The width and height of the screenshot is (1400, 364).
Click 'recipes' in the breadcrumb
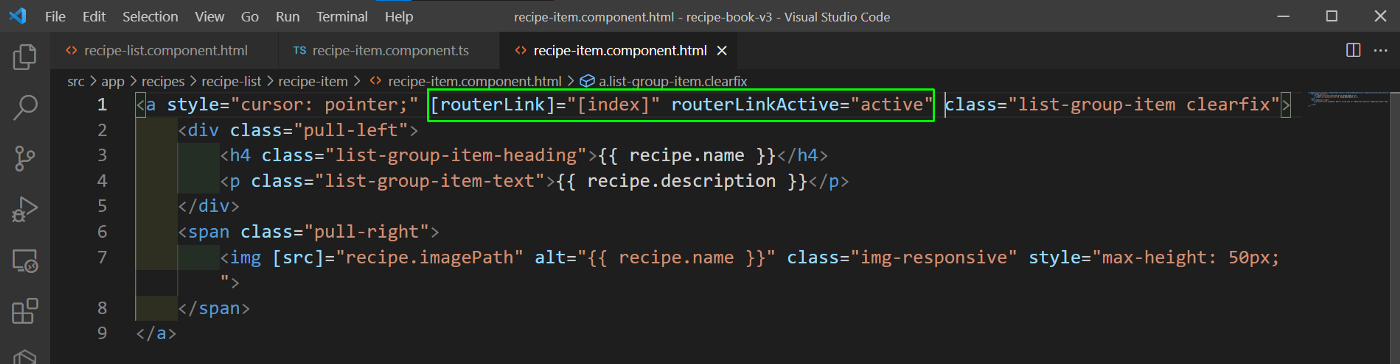(x=163, y=81)
